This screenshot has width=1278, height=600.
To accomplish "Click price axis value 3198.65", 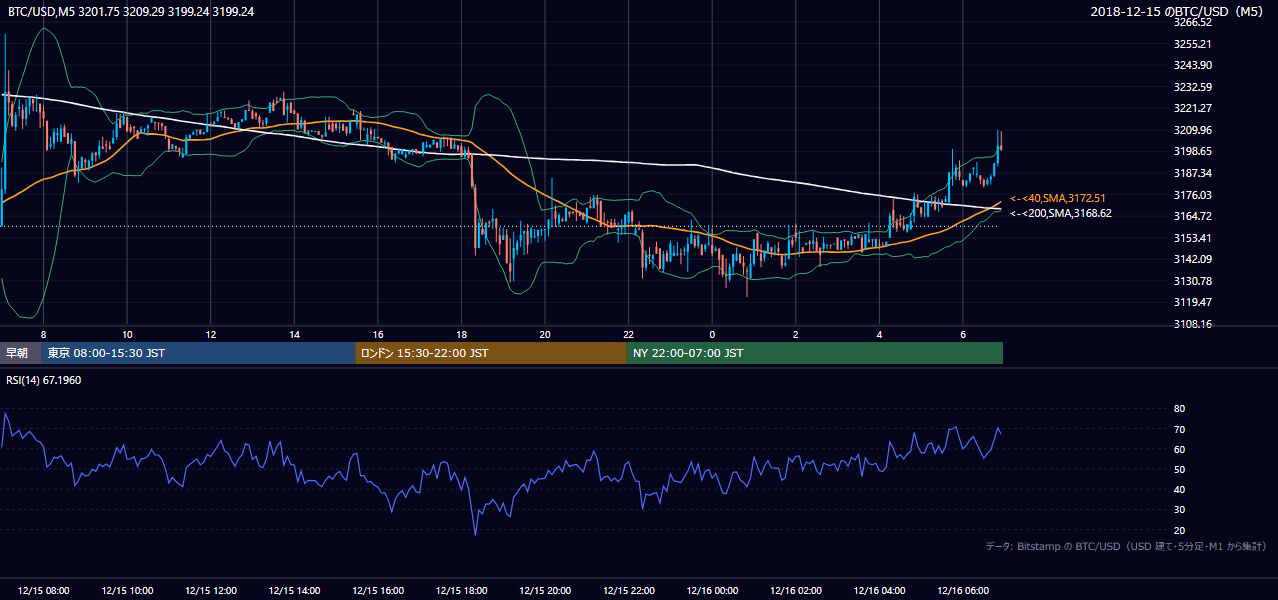I will pyautogui.click(x=1192, y=151).
